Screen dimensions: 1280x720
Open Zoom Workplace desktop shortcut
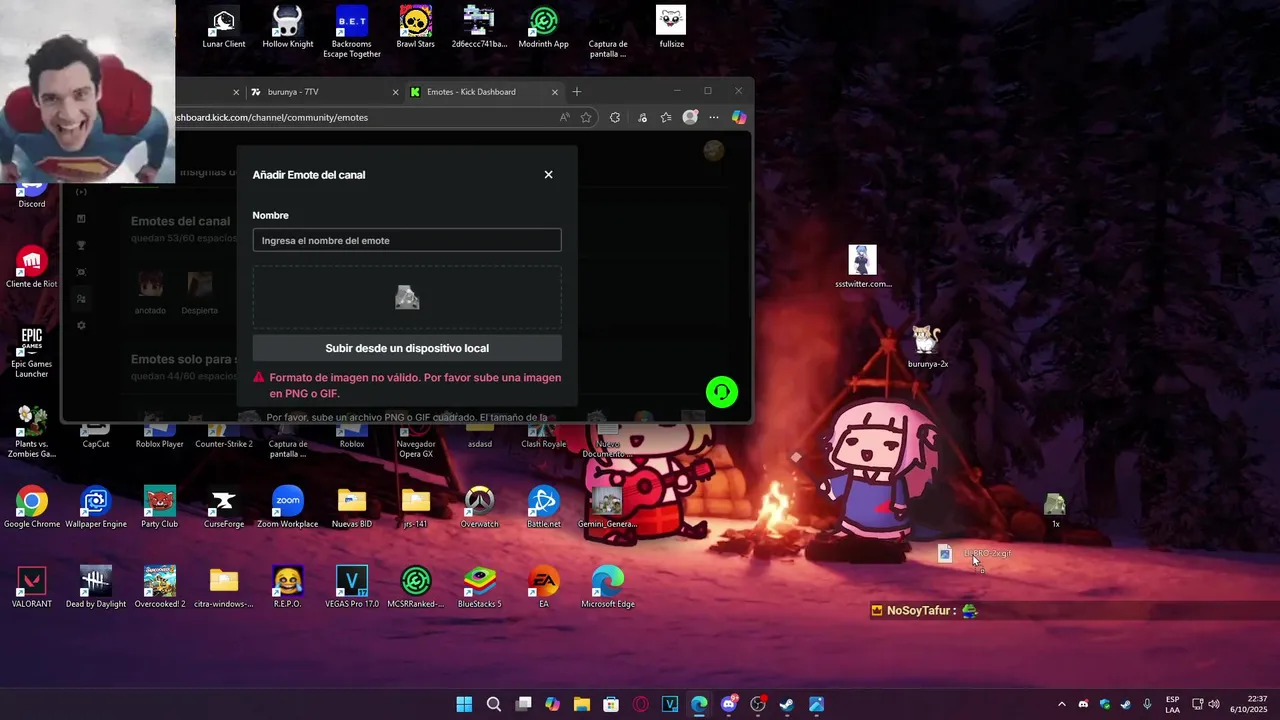pos(288,507)
